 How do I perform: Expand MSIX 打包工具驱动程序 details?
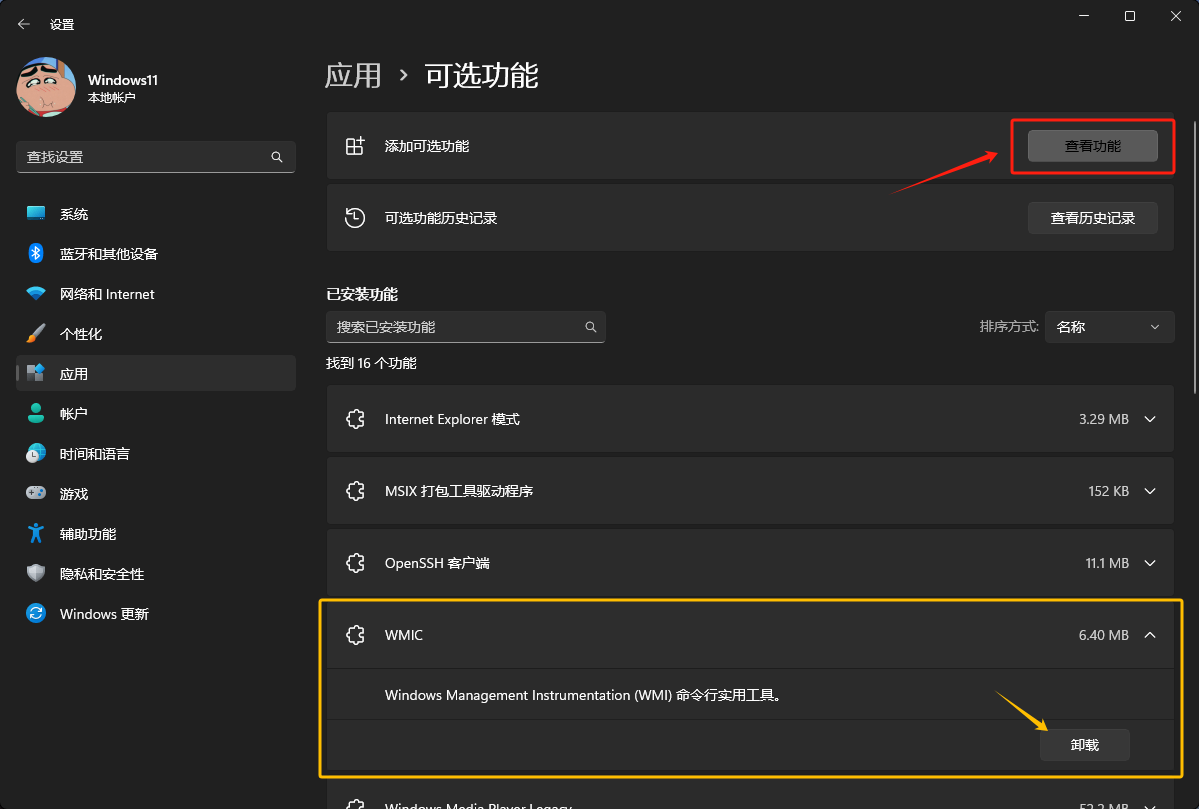pyautogui.click(x=1150, y=491)
